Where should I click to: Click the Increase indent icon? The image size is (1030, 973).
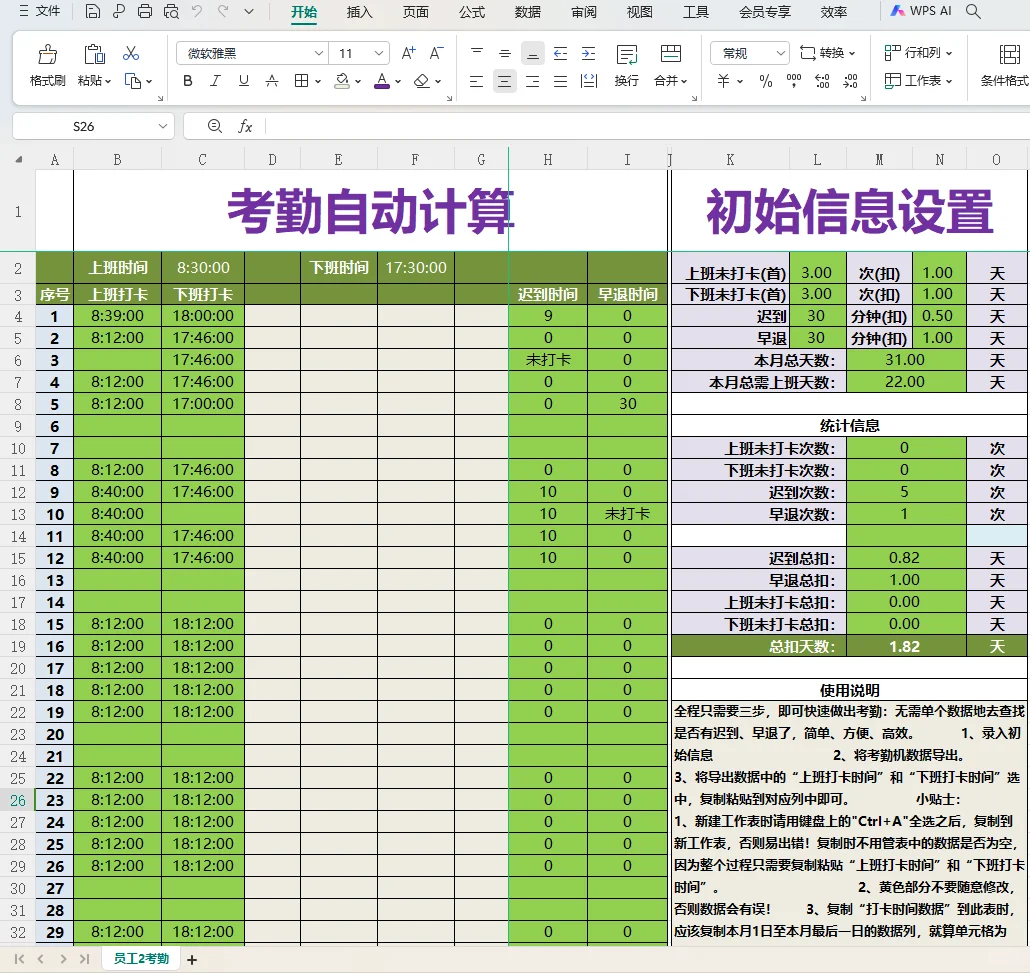589,53
